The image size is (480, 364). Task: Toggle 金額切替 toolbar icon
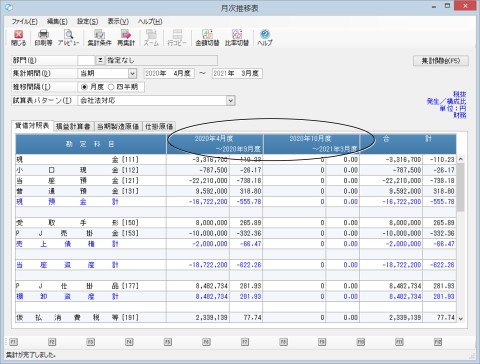(x=207, y=38)
